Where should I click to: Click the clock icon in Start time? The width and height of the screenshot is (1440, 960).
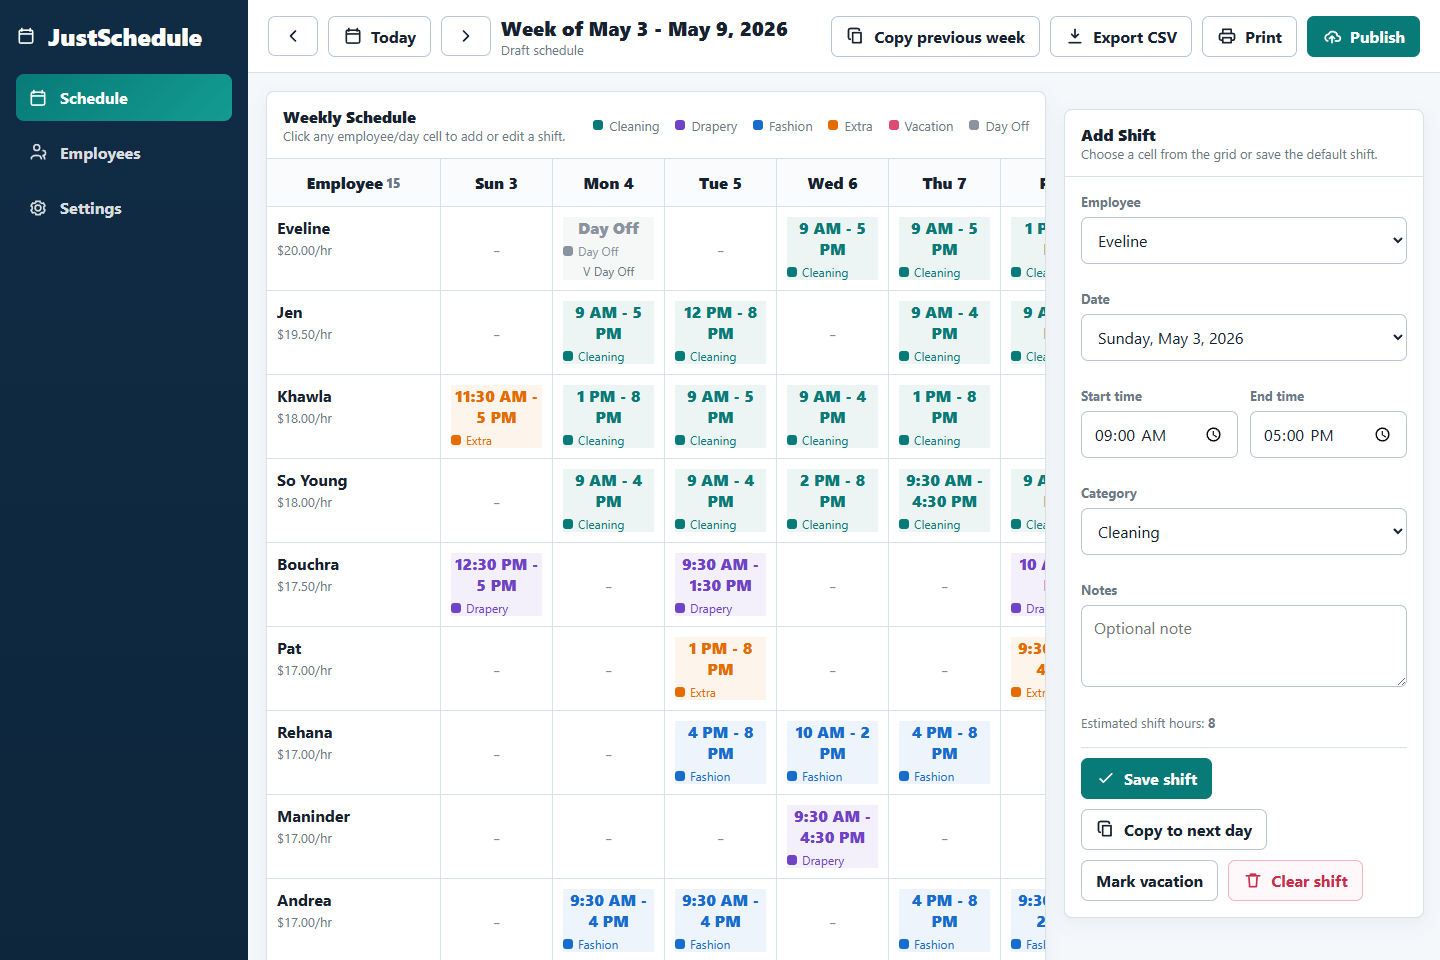[1213, 435]
